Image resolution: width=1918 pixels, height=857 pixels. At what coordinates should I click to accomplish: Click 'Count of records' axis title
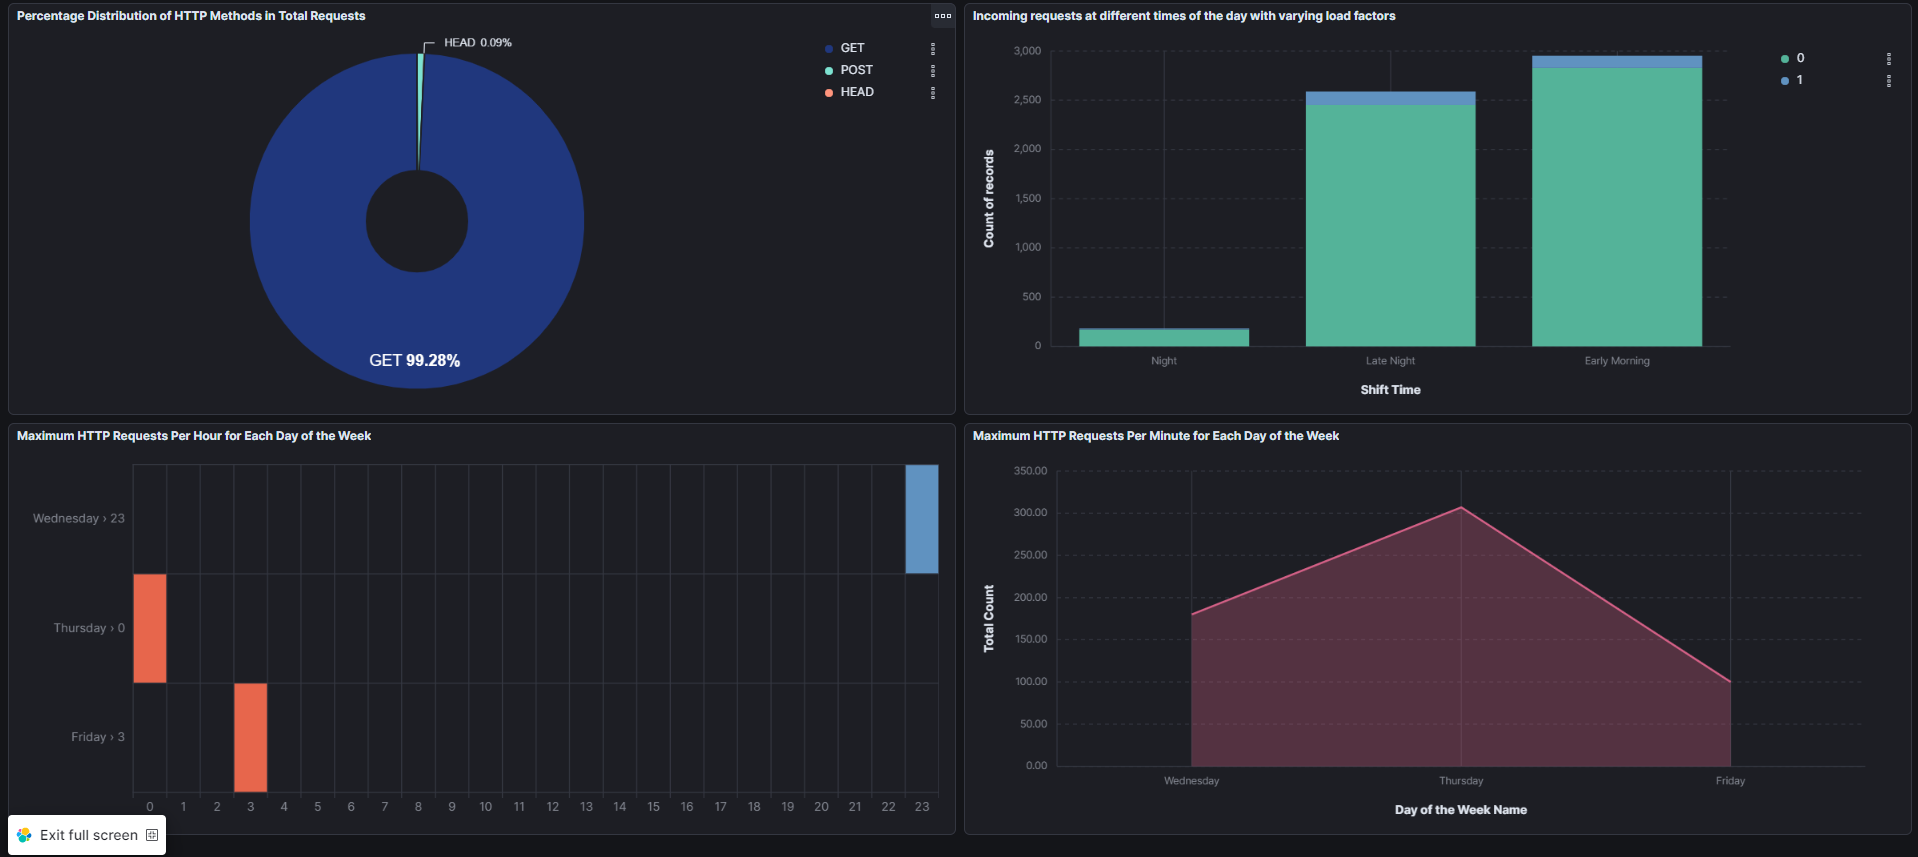(989, 199)
